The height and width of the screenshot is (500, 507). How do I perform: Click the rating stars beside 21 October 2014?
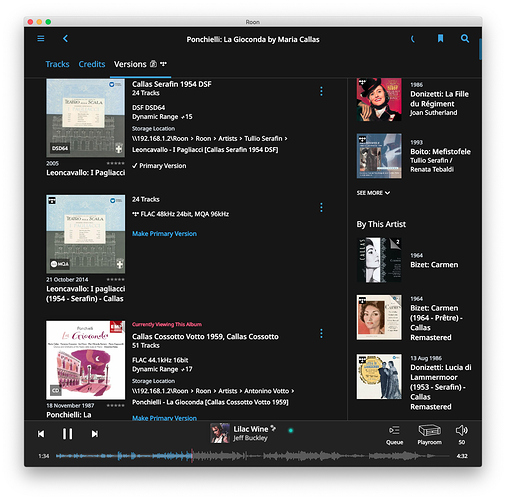(116, 279)
